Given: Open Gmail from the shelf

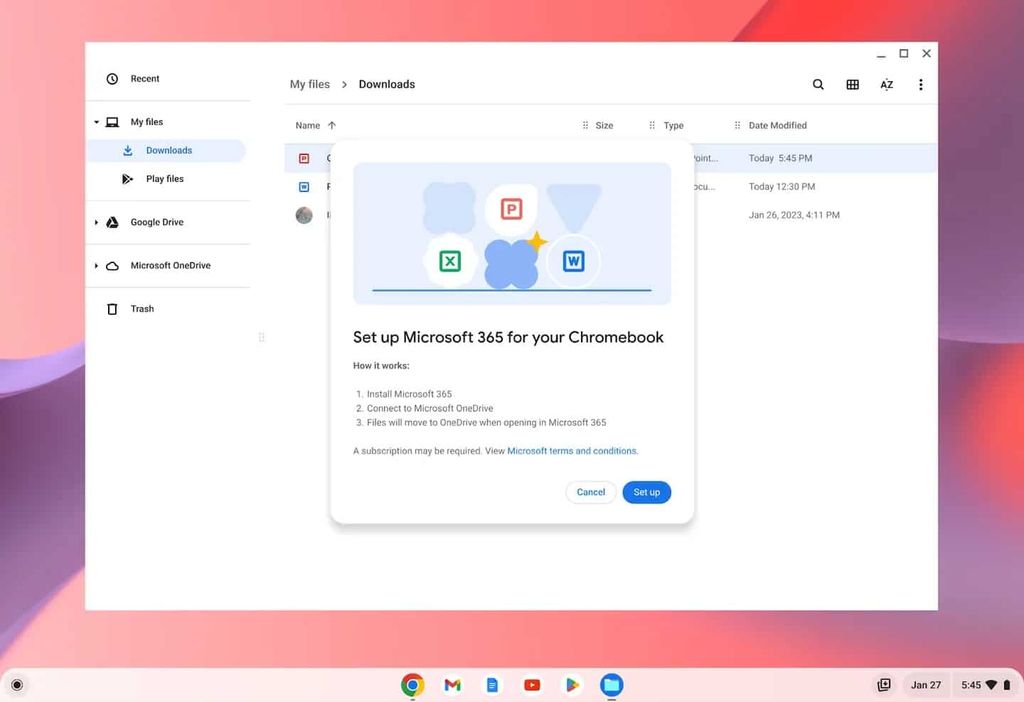Looking at the screenshot, I should [452, 685].
